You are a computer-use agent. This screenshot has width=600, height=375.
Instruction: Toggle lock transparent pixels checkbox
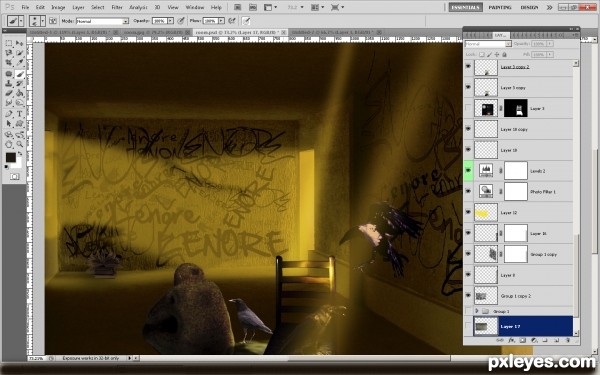[x=482, y=55]
